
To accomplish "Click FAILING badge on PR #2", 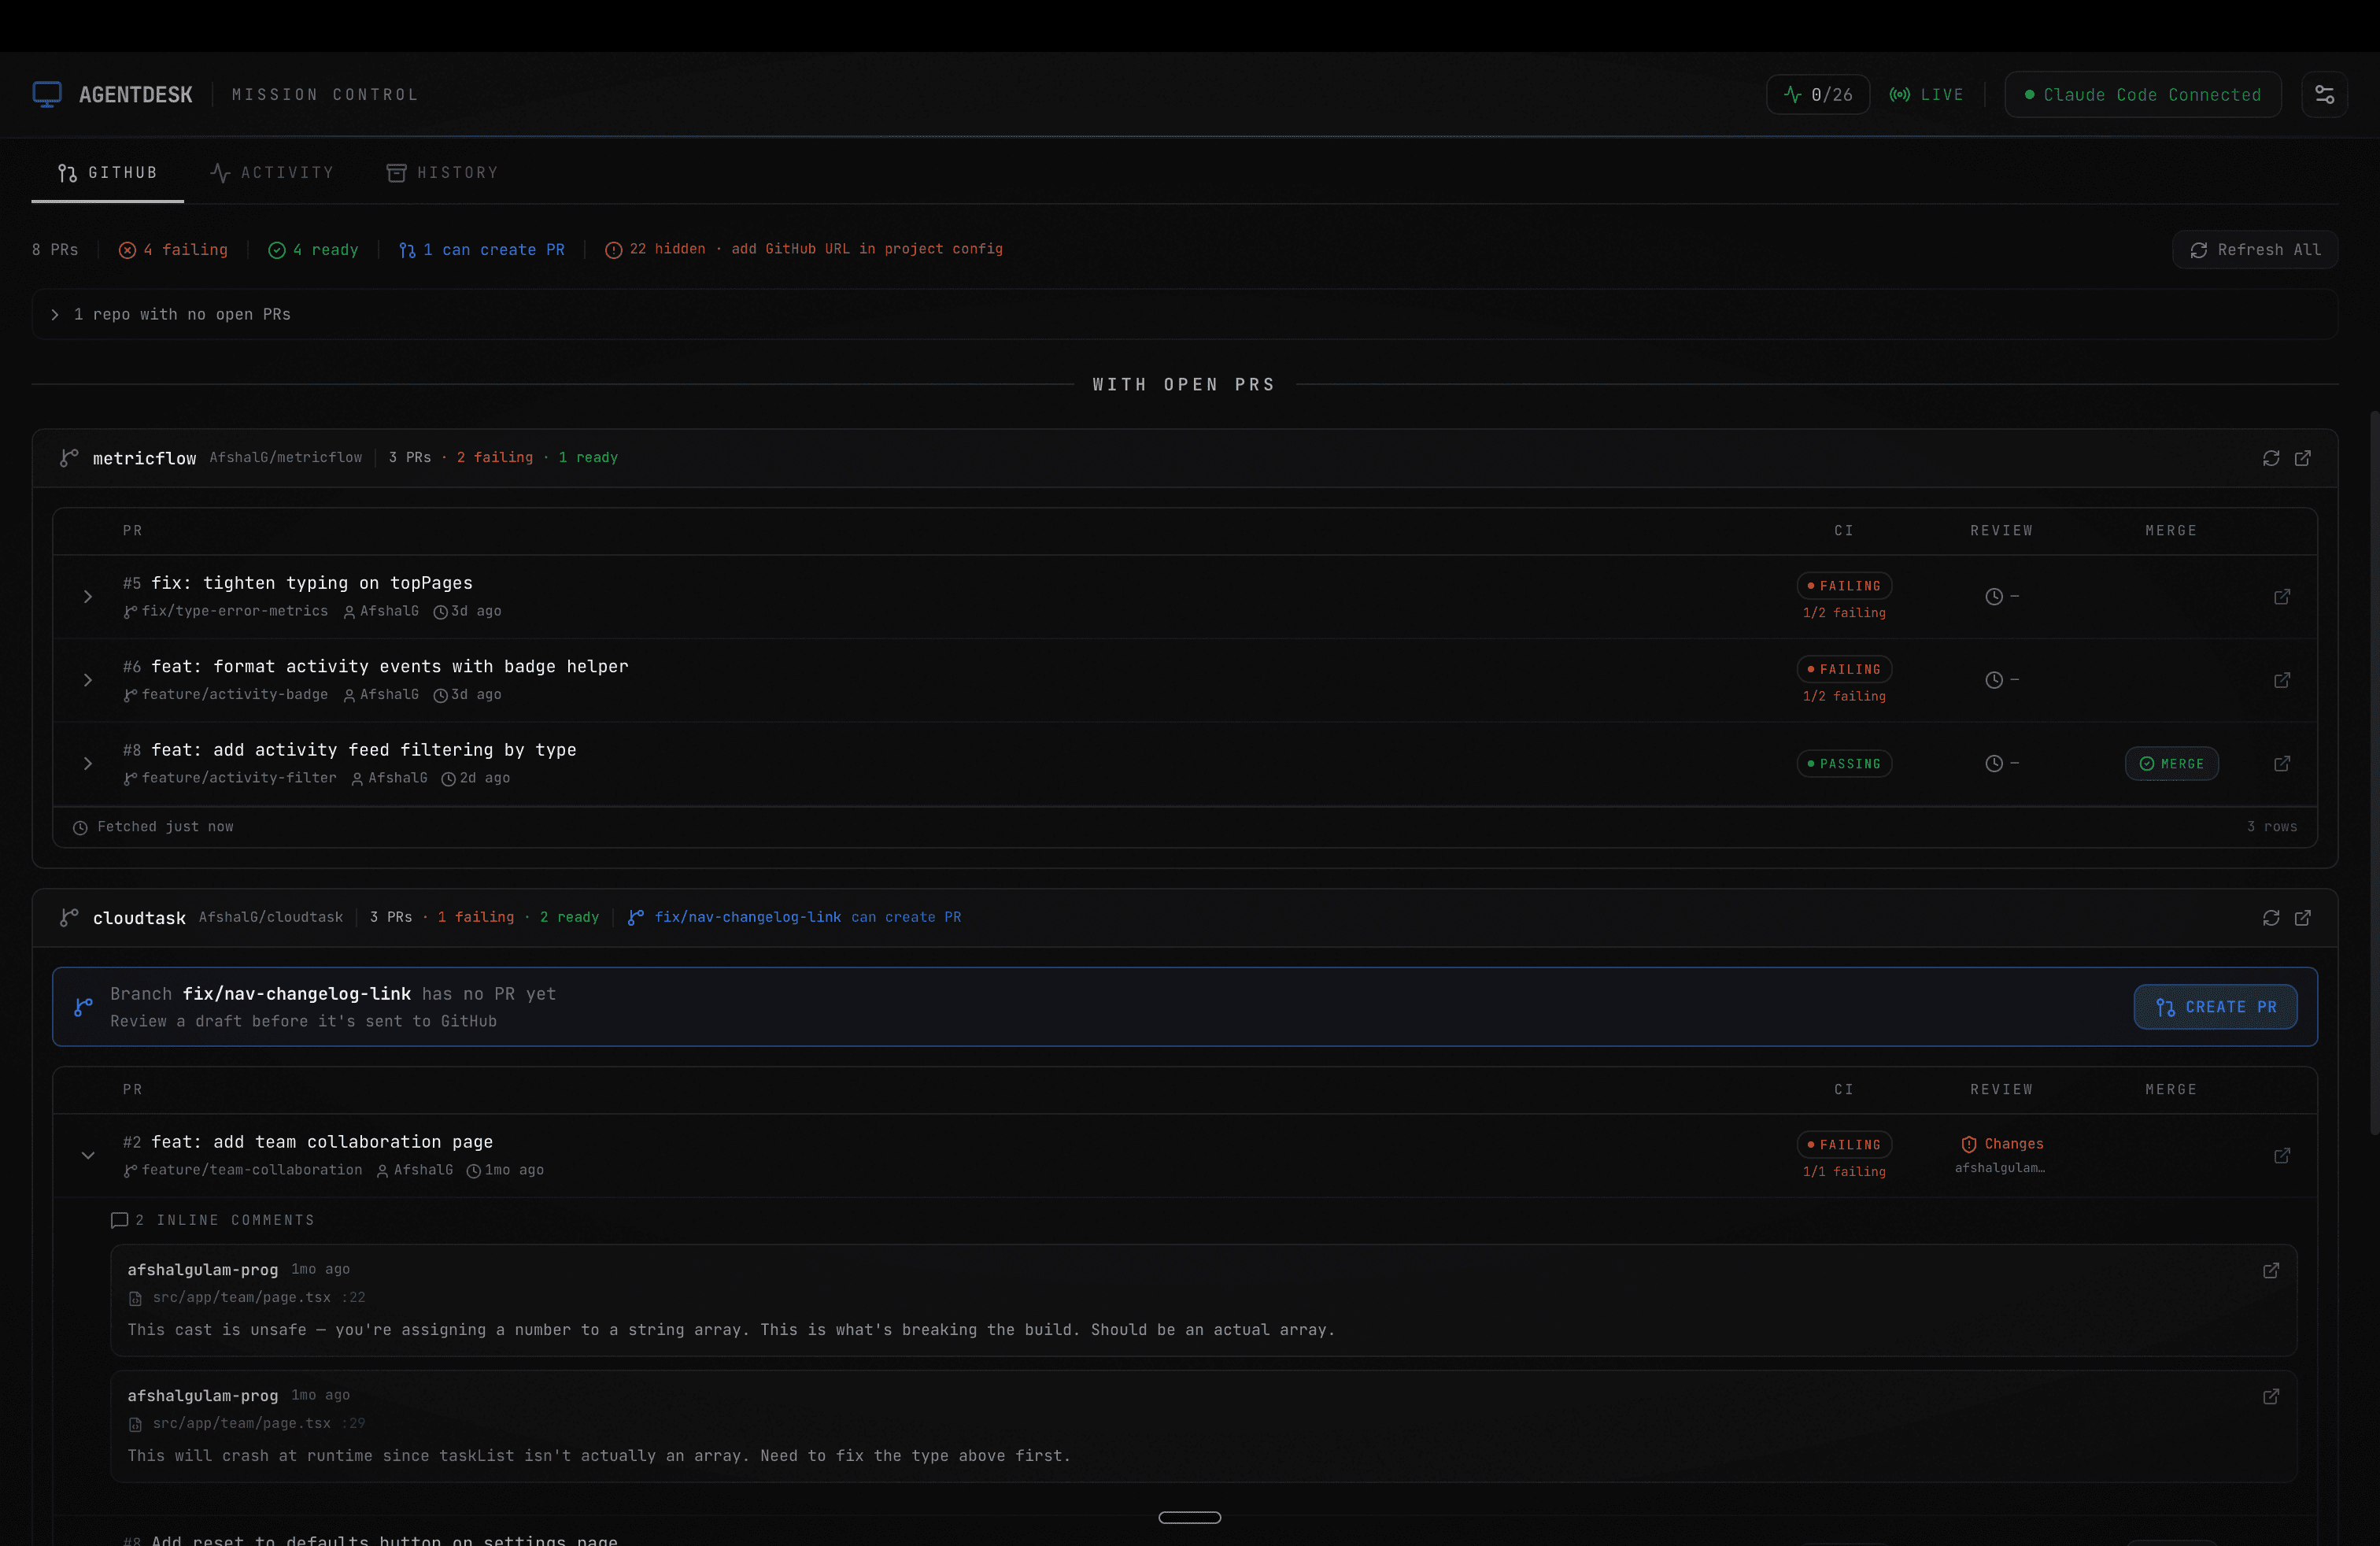I will (x=1844, y=1145).
